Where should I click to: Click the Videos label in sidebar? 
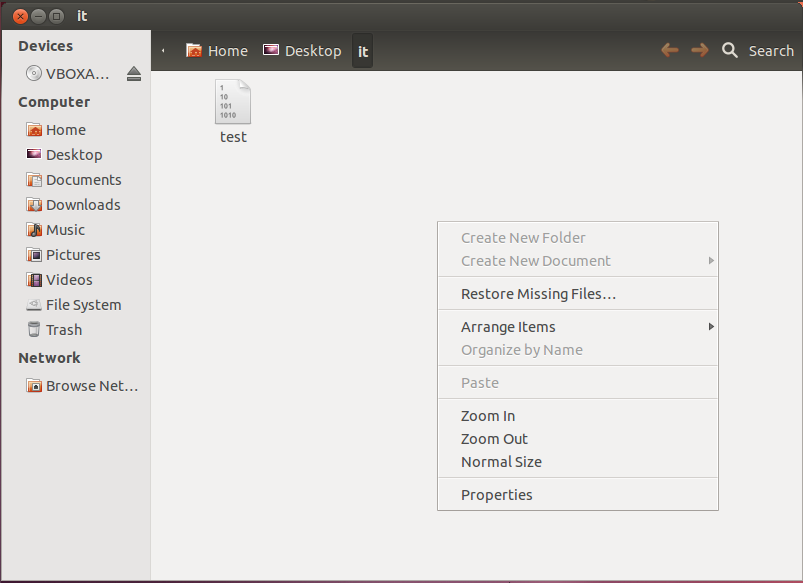69,280
